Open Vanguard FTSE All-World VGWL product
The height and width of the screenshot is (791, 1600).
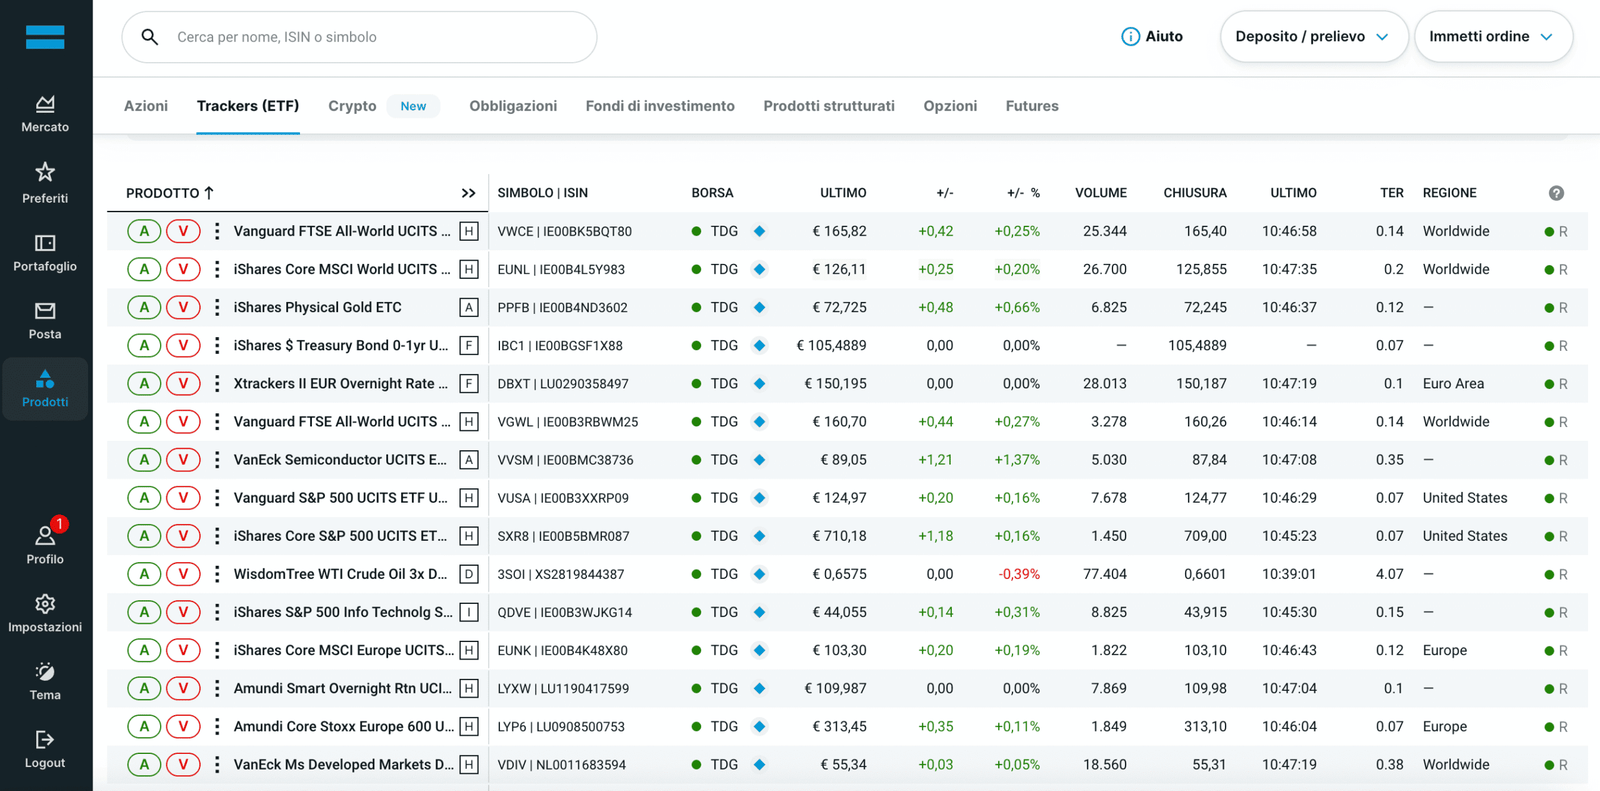[342, 422]
